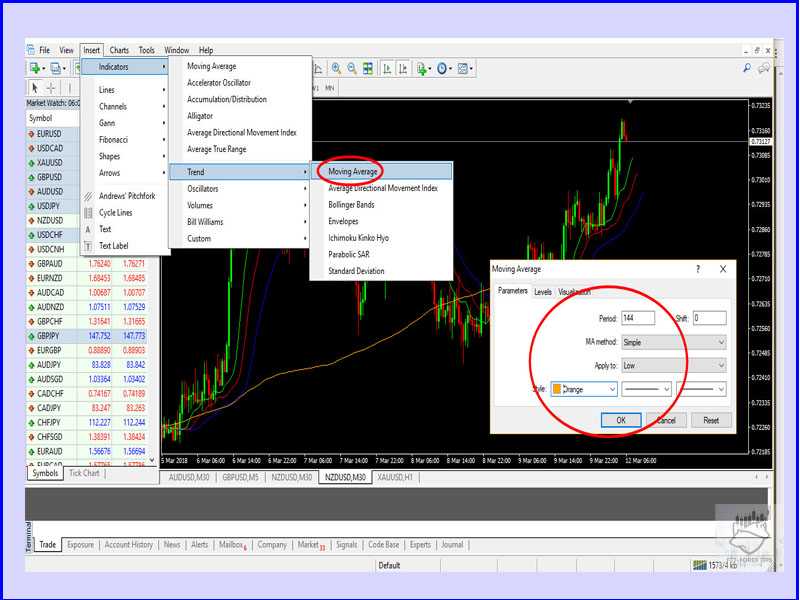800x600 pixels.
Task: Expand the Gann submenu
Action: (x=125, y=123)
